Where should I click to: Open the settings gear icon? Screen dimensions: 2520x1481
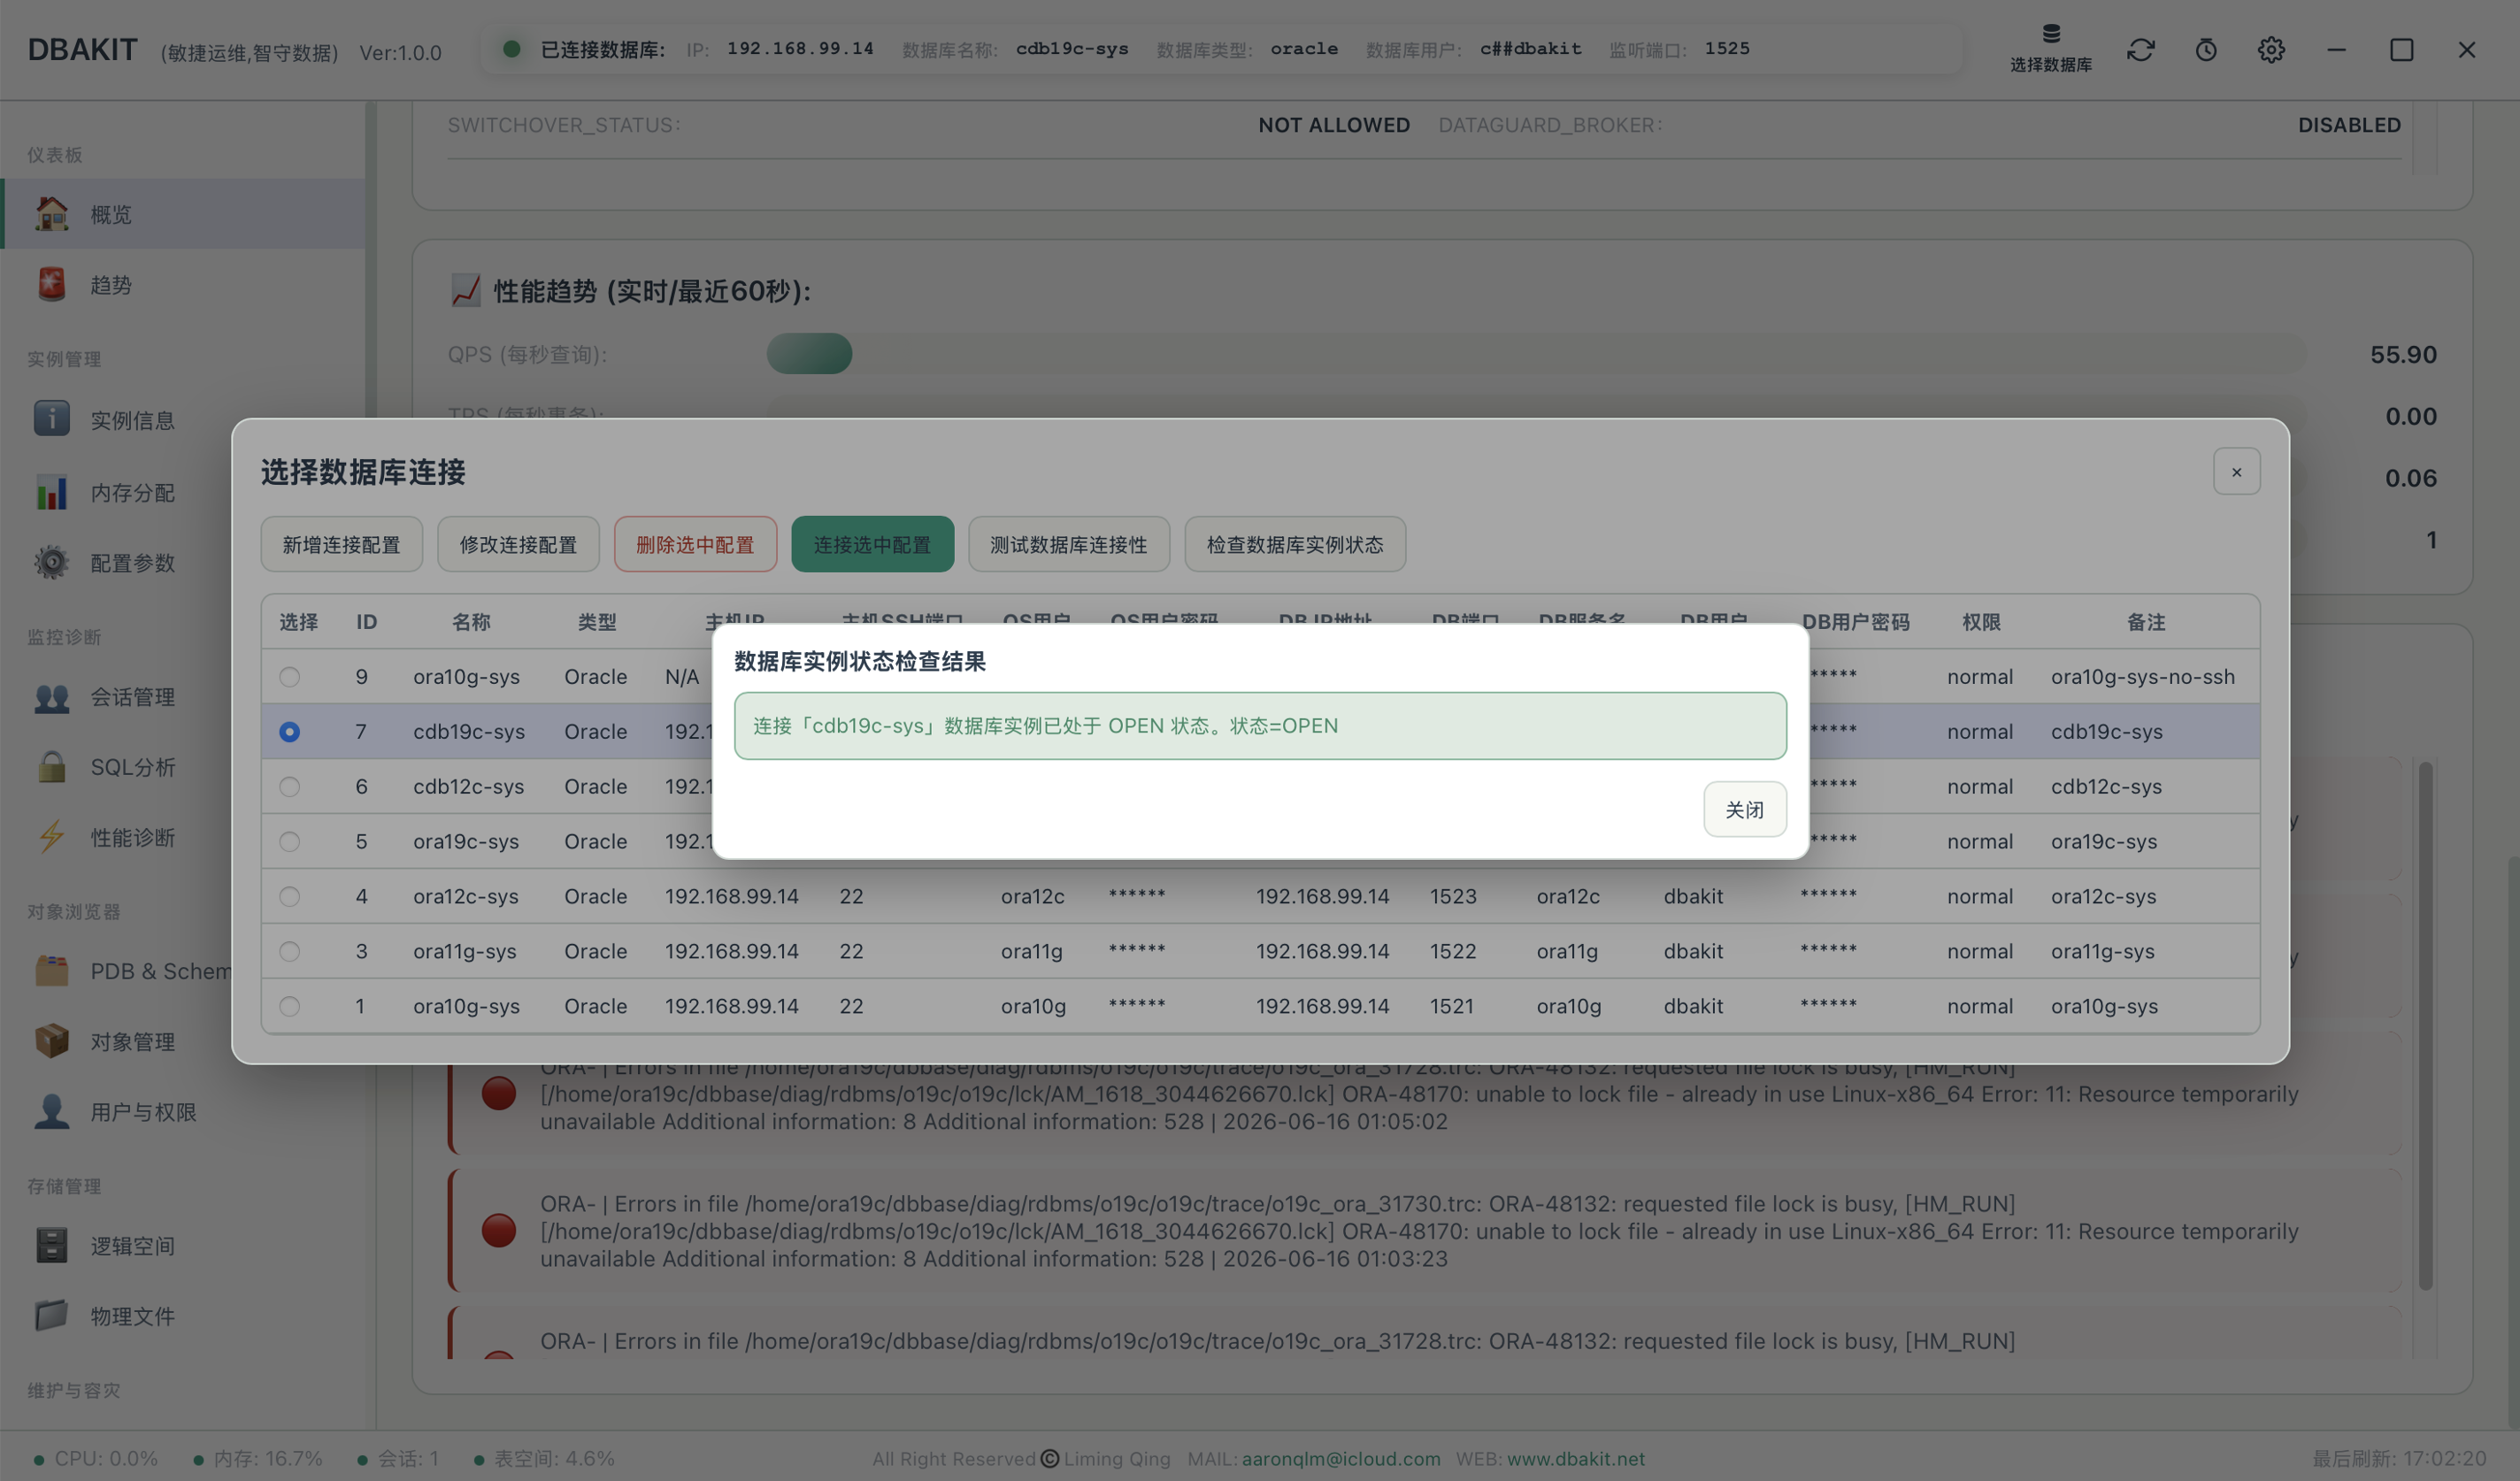(x=2271, y=49)
